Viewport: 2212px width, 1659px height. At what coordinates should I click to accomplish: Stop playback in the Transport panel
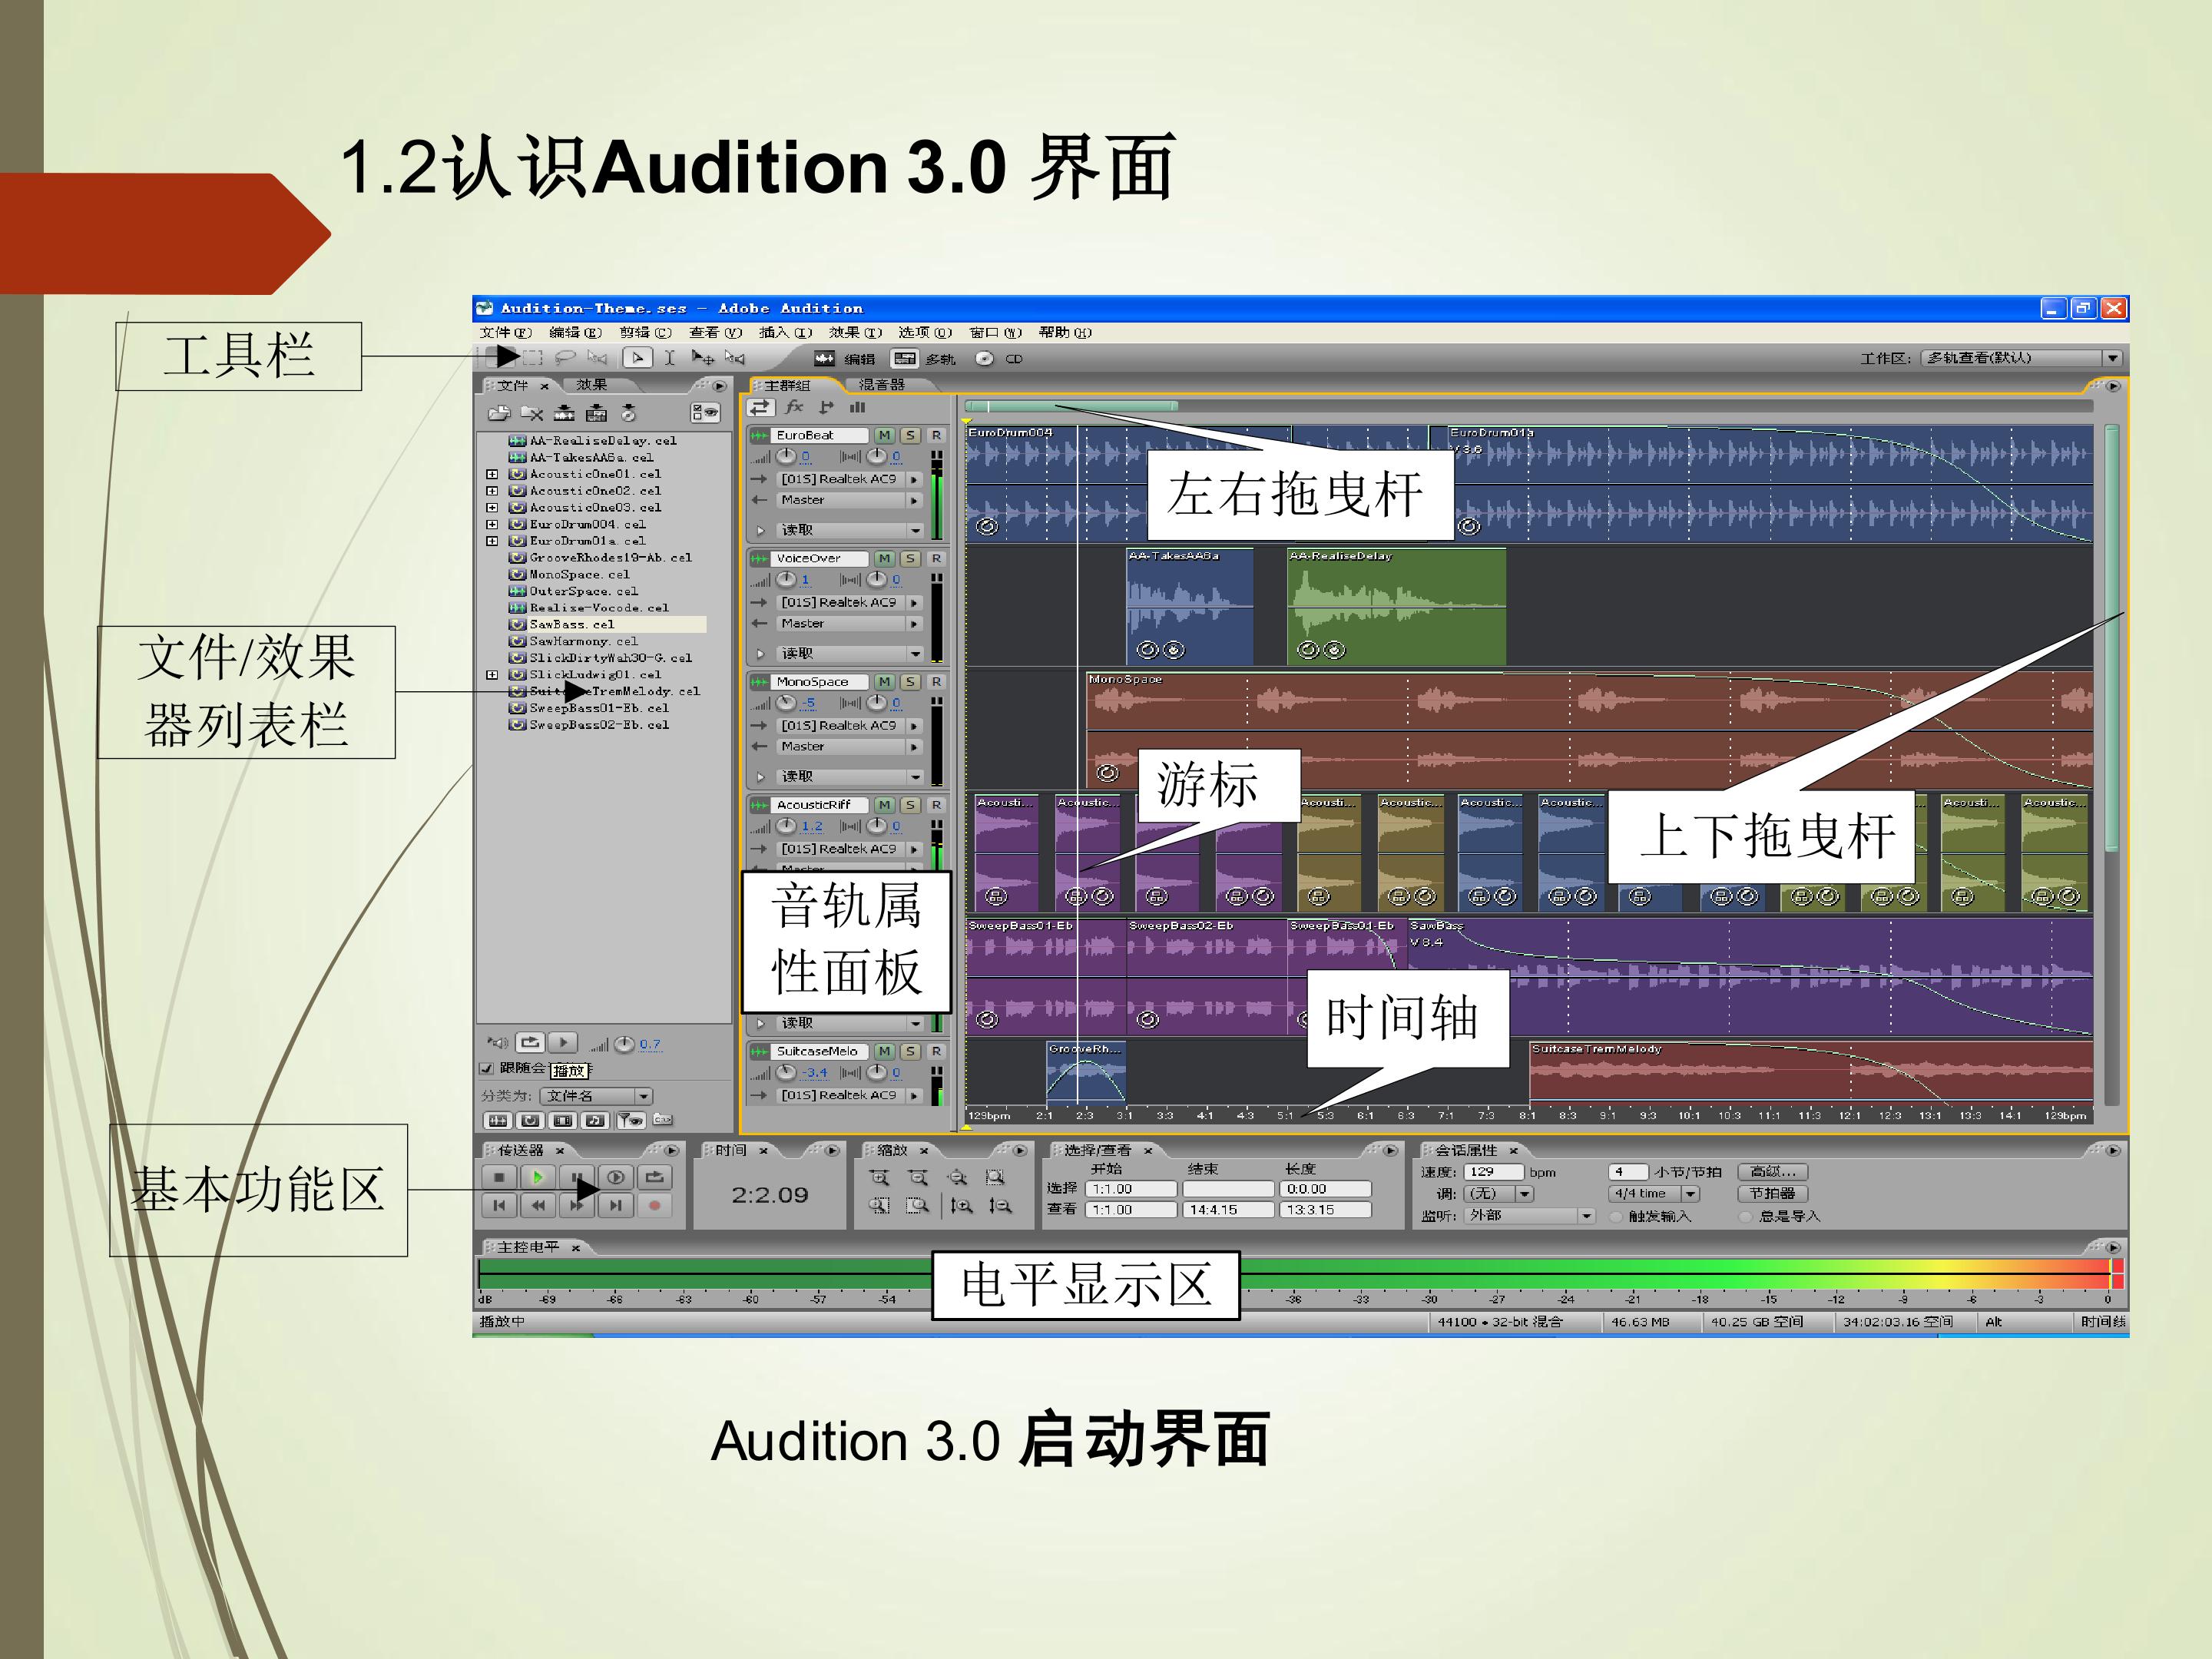[499, 1177]
